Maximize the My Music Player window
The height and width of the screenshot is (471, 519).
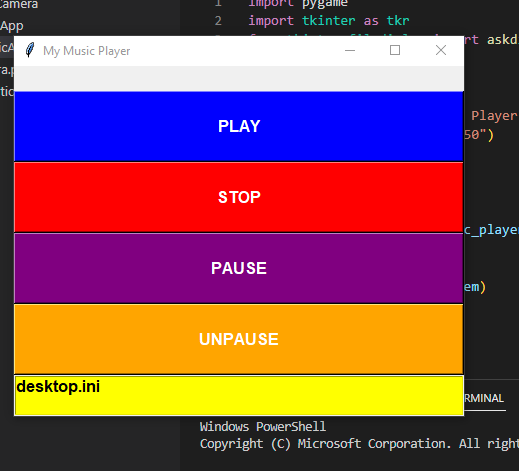[395, 51]
